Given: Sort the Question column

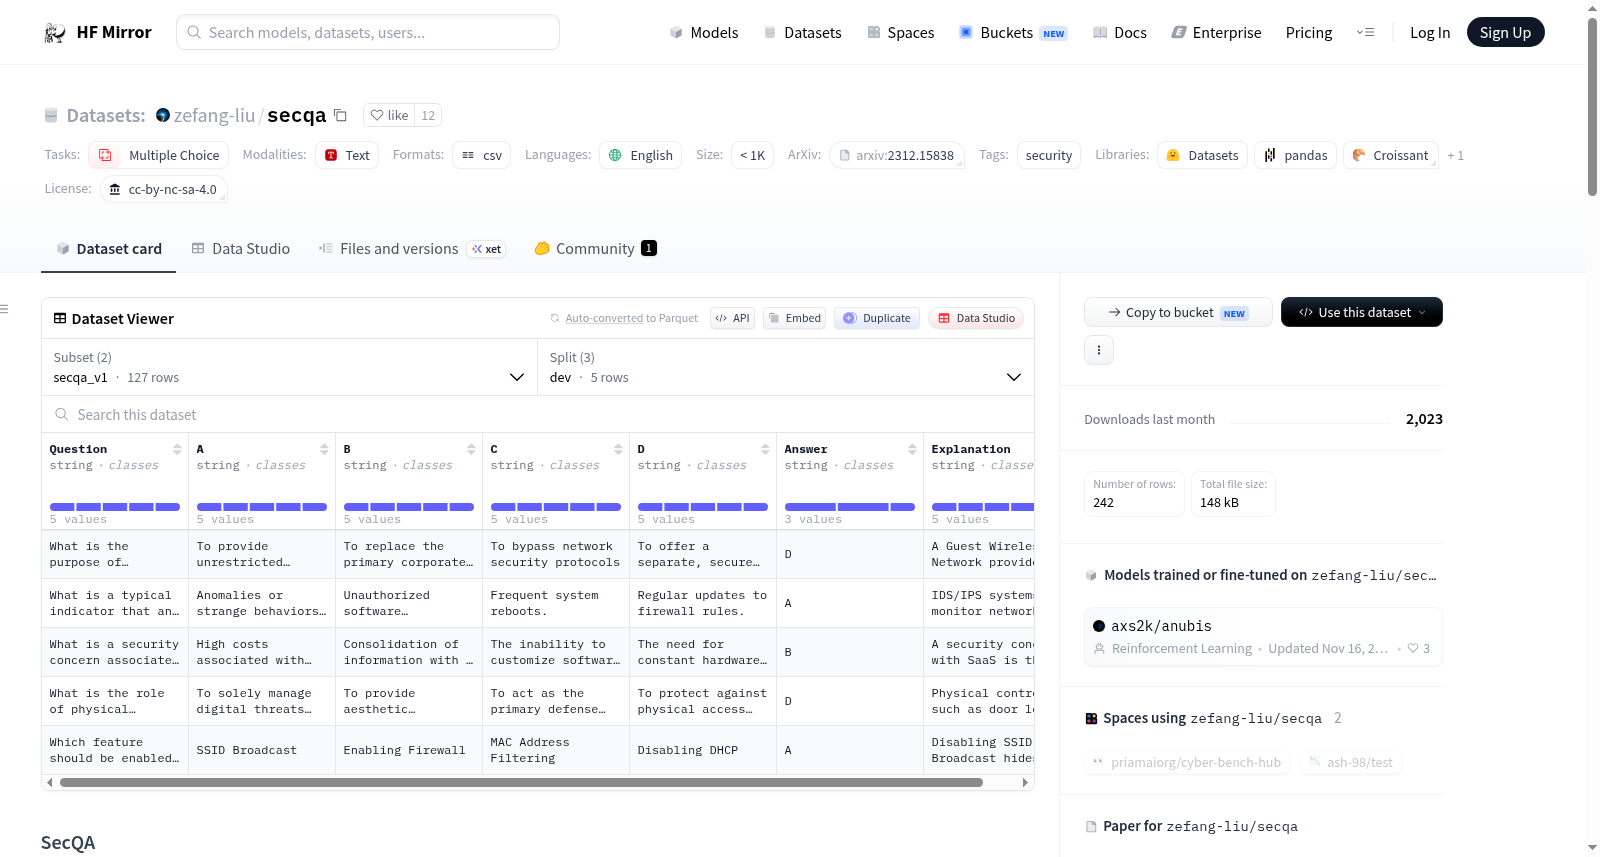Looking at the screenshot, I should pos(177,449).
